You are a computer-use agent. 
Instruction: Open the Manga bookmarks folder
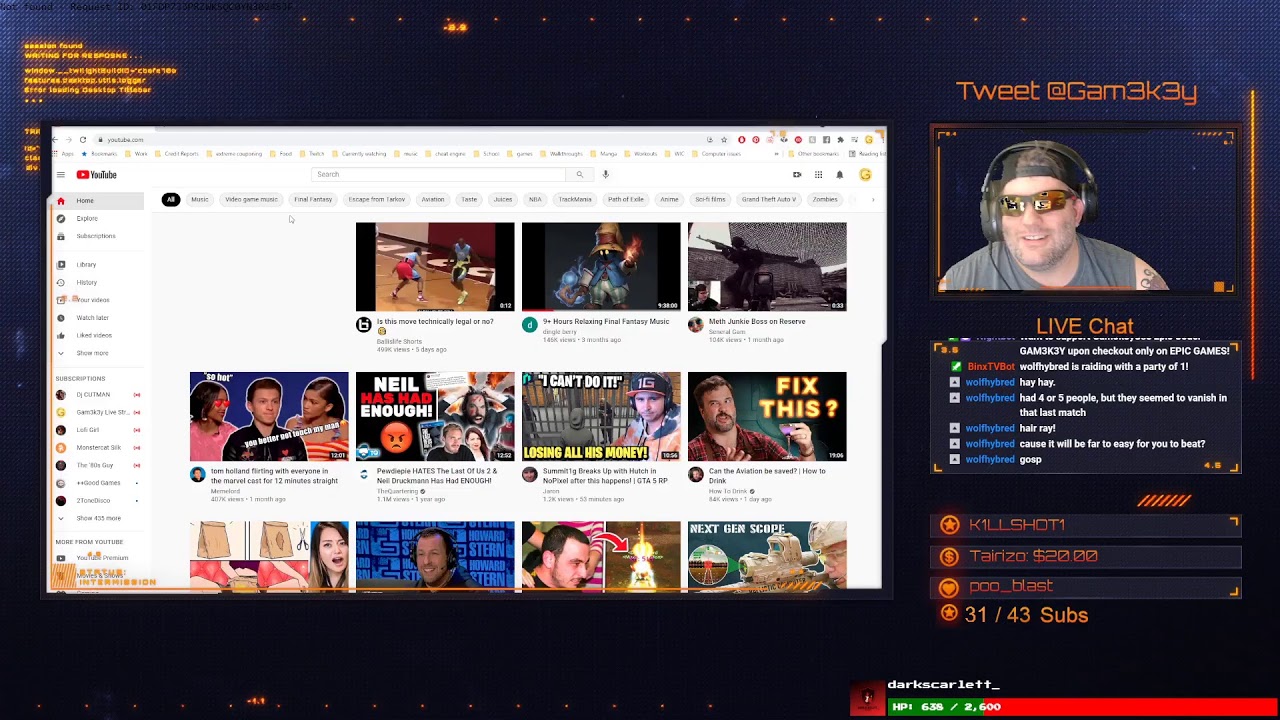[x=606, y=154]
